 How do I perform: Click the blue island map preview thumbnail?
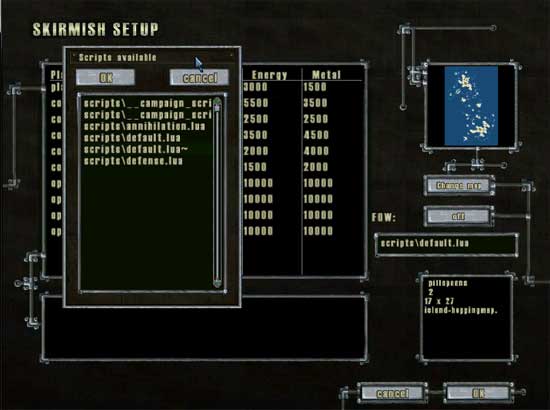pos(471,106)
